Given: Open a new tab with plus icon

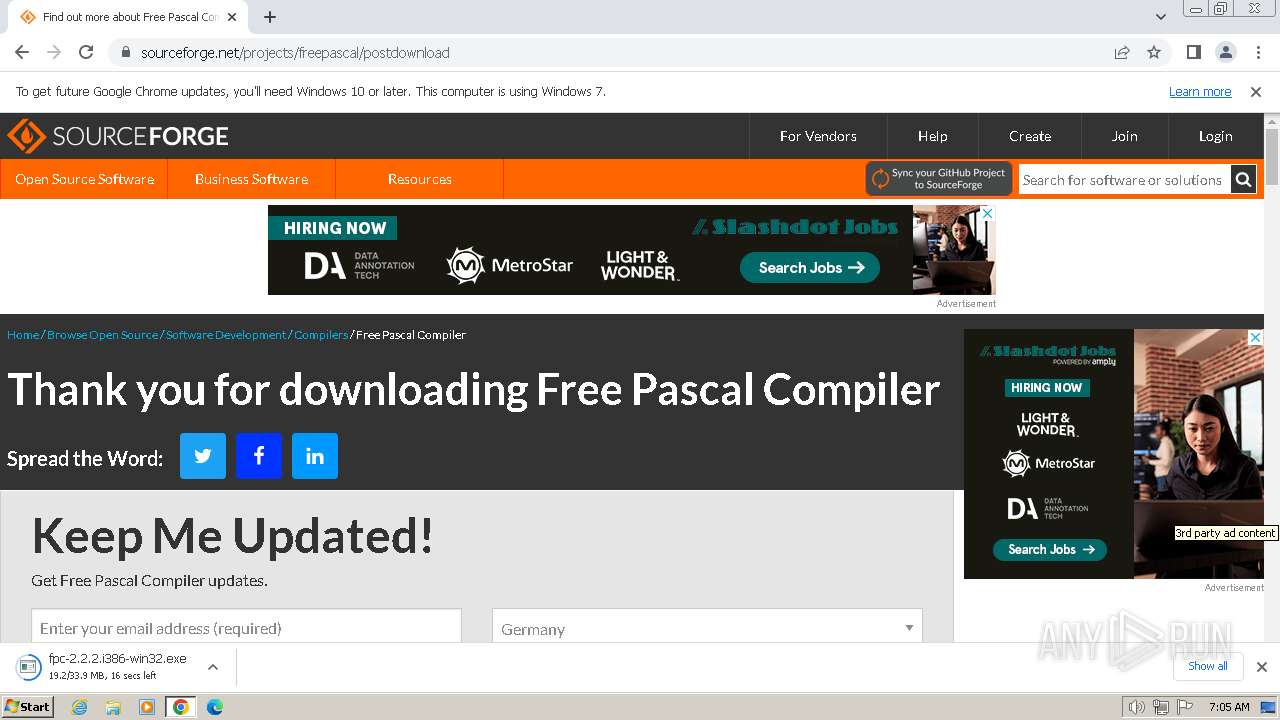Looking at the screenshot, I should click(269, 17).
